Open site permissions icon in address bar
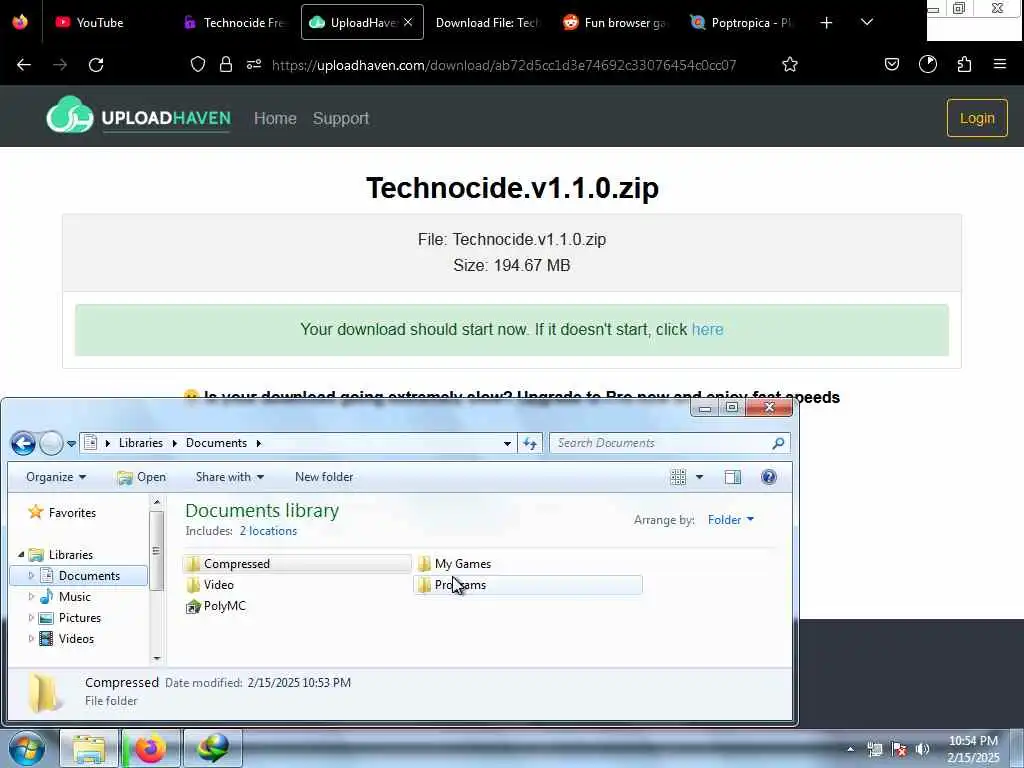Image resolution: width=1024 pixels, height=768 pixels. (x=254, y=64)
